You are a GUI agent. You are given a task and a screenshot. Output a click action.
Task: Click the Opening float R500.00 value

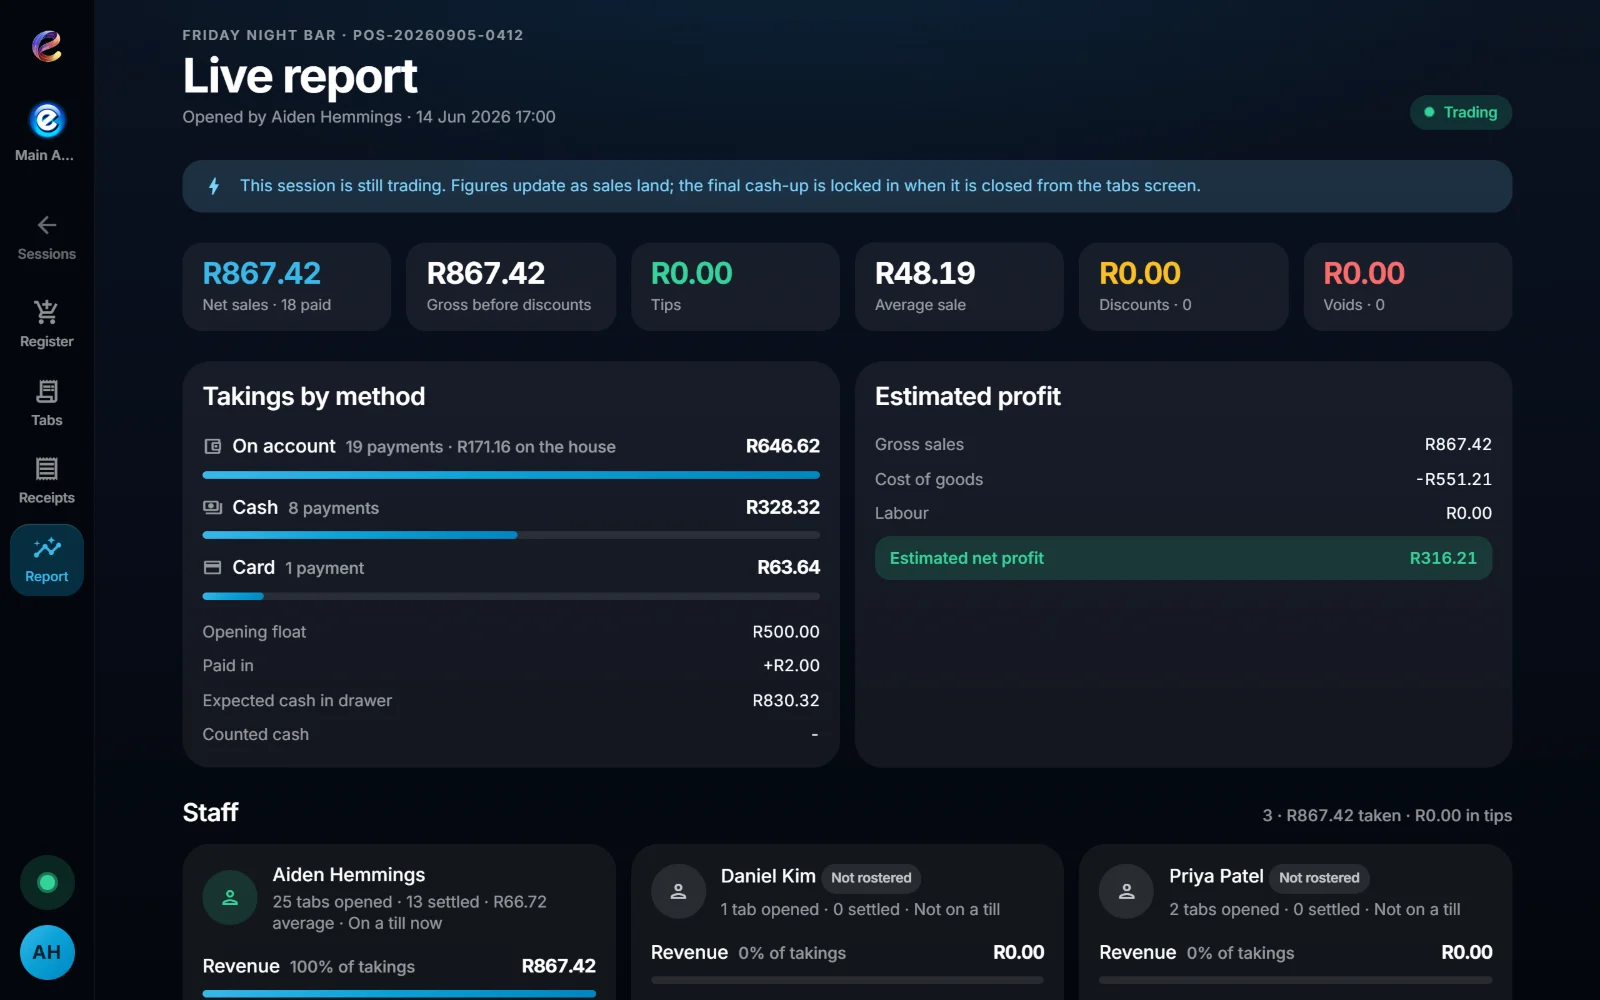[786, 632]
